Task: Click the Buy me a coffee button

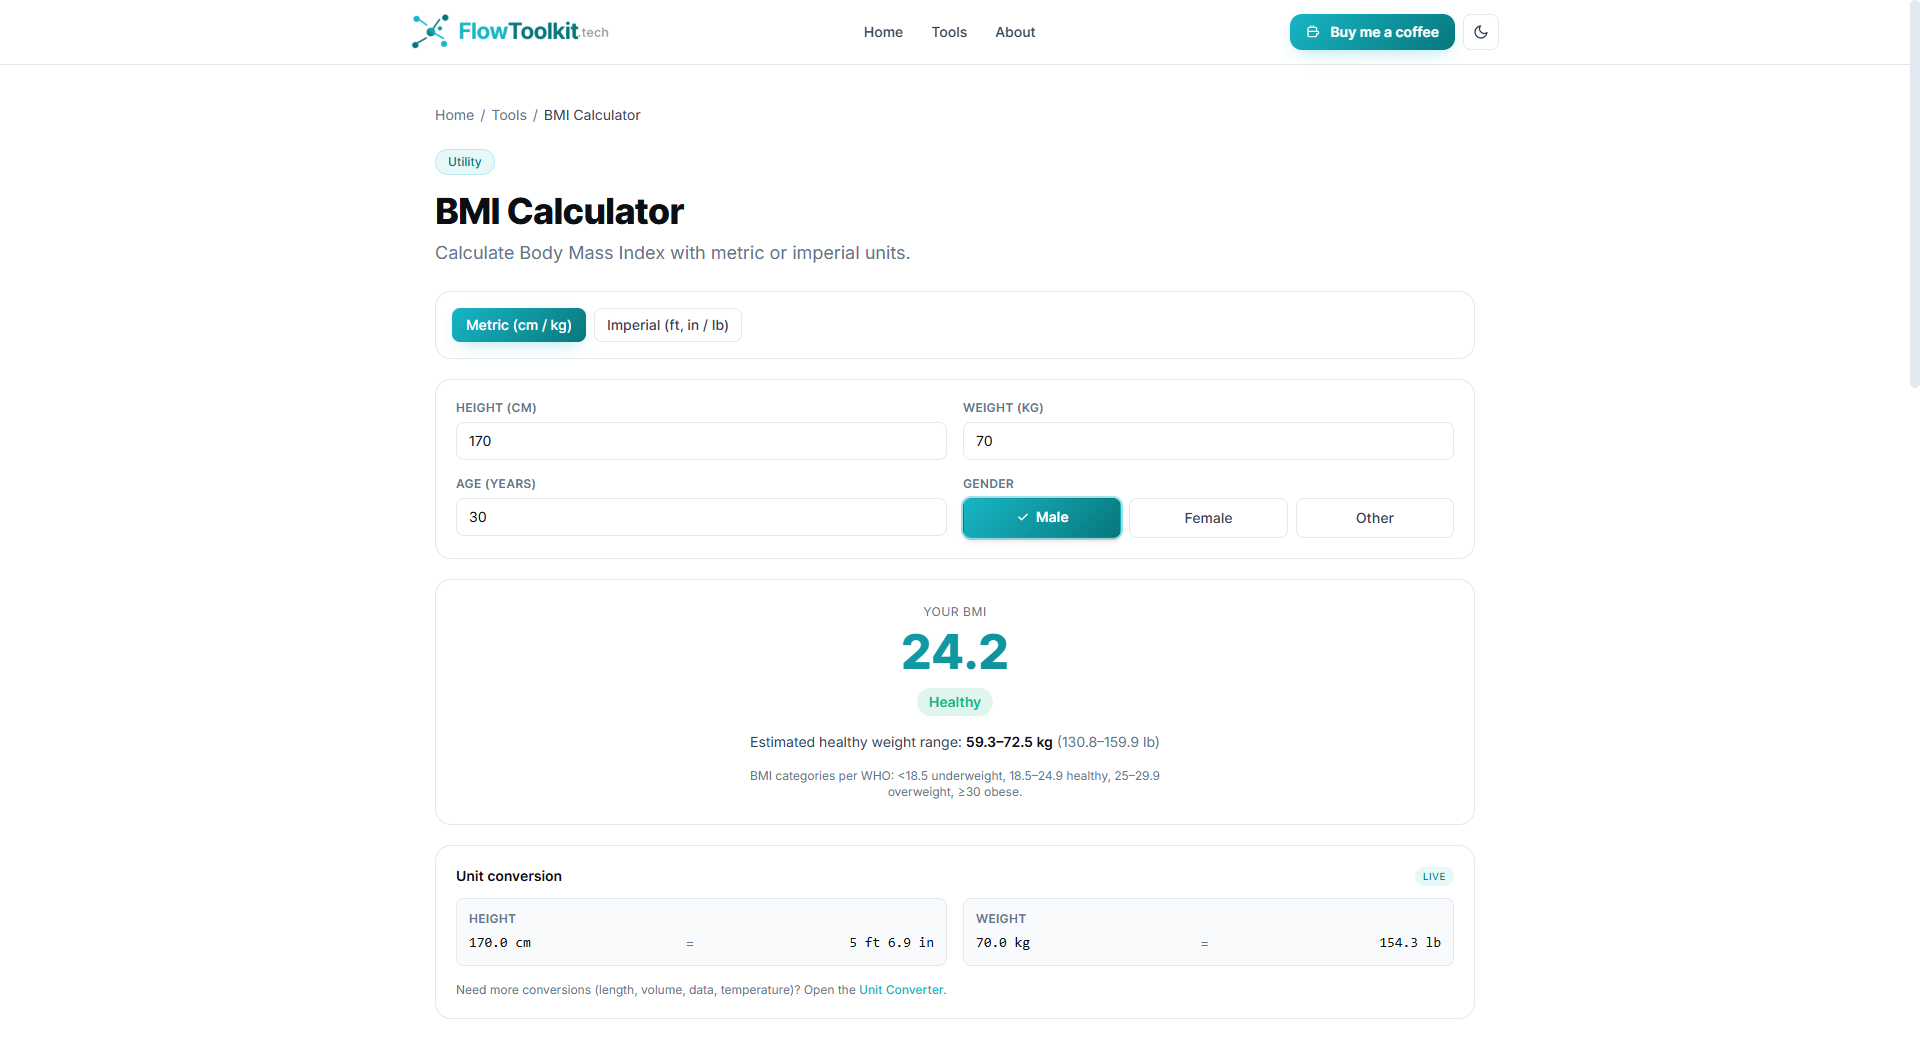Action: 1372,32
